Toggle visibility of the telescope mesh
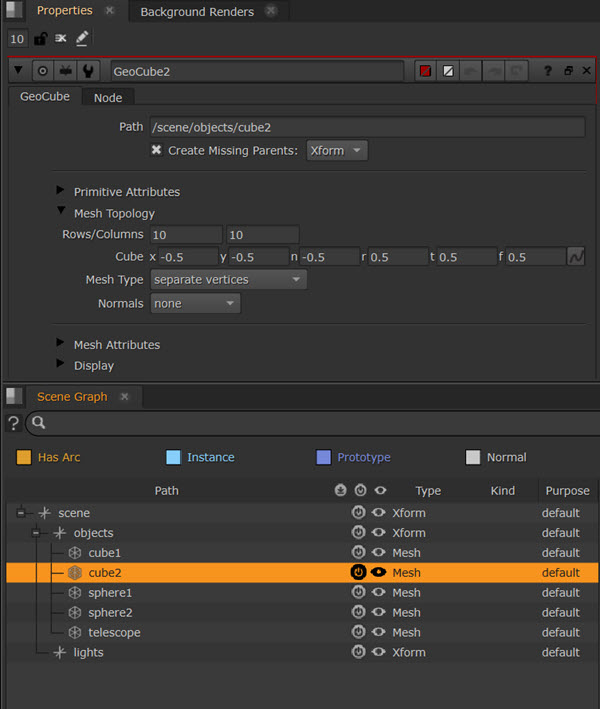 pyautogui.click(x=379, y=633)
